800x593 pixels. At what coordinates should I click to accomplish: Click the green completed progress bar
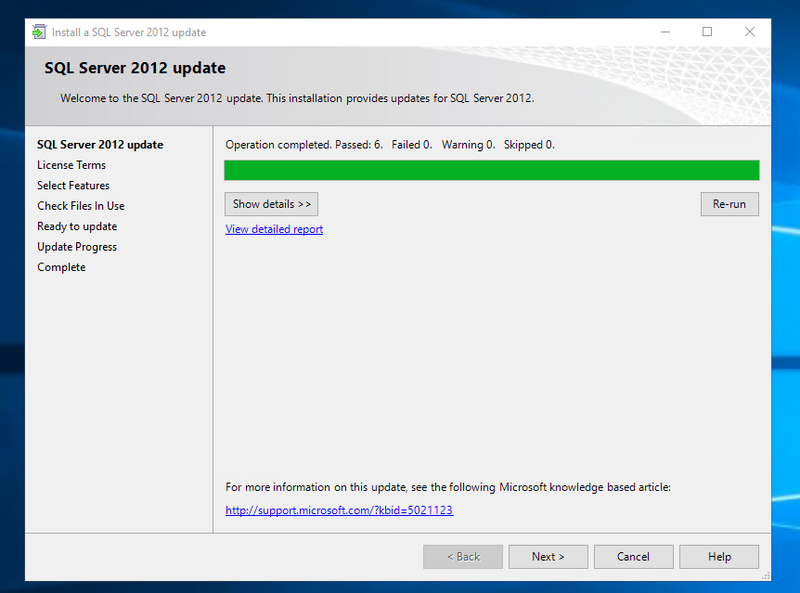pos(492,170)
